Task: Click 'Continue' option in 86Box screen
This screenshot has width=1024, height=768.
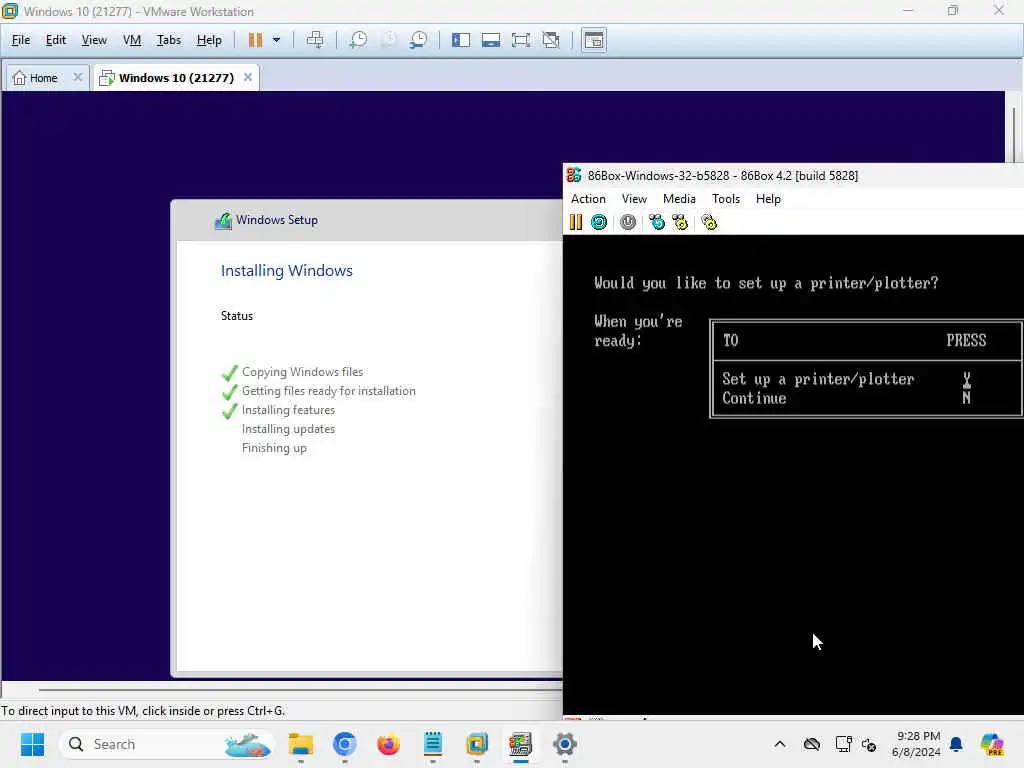Action: (x=754, y=398)
